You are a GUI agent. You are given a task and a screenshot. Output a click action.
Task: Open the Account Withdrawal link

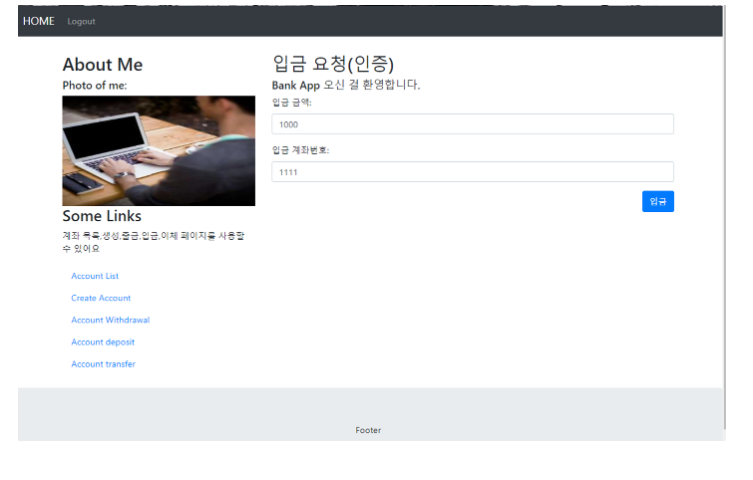coord(110,320)
